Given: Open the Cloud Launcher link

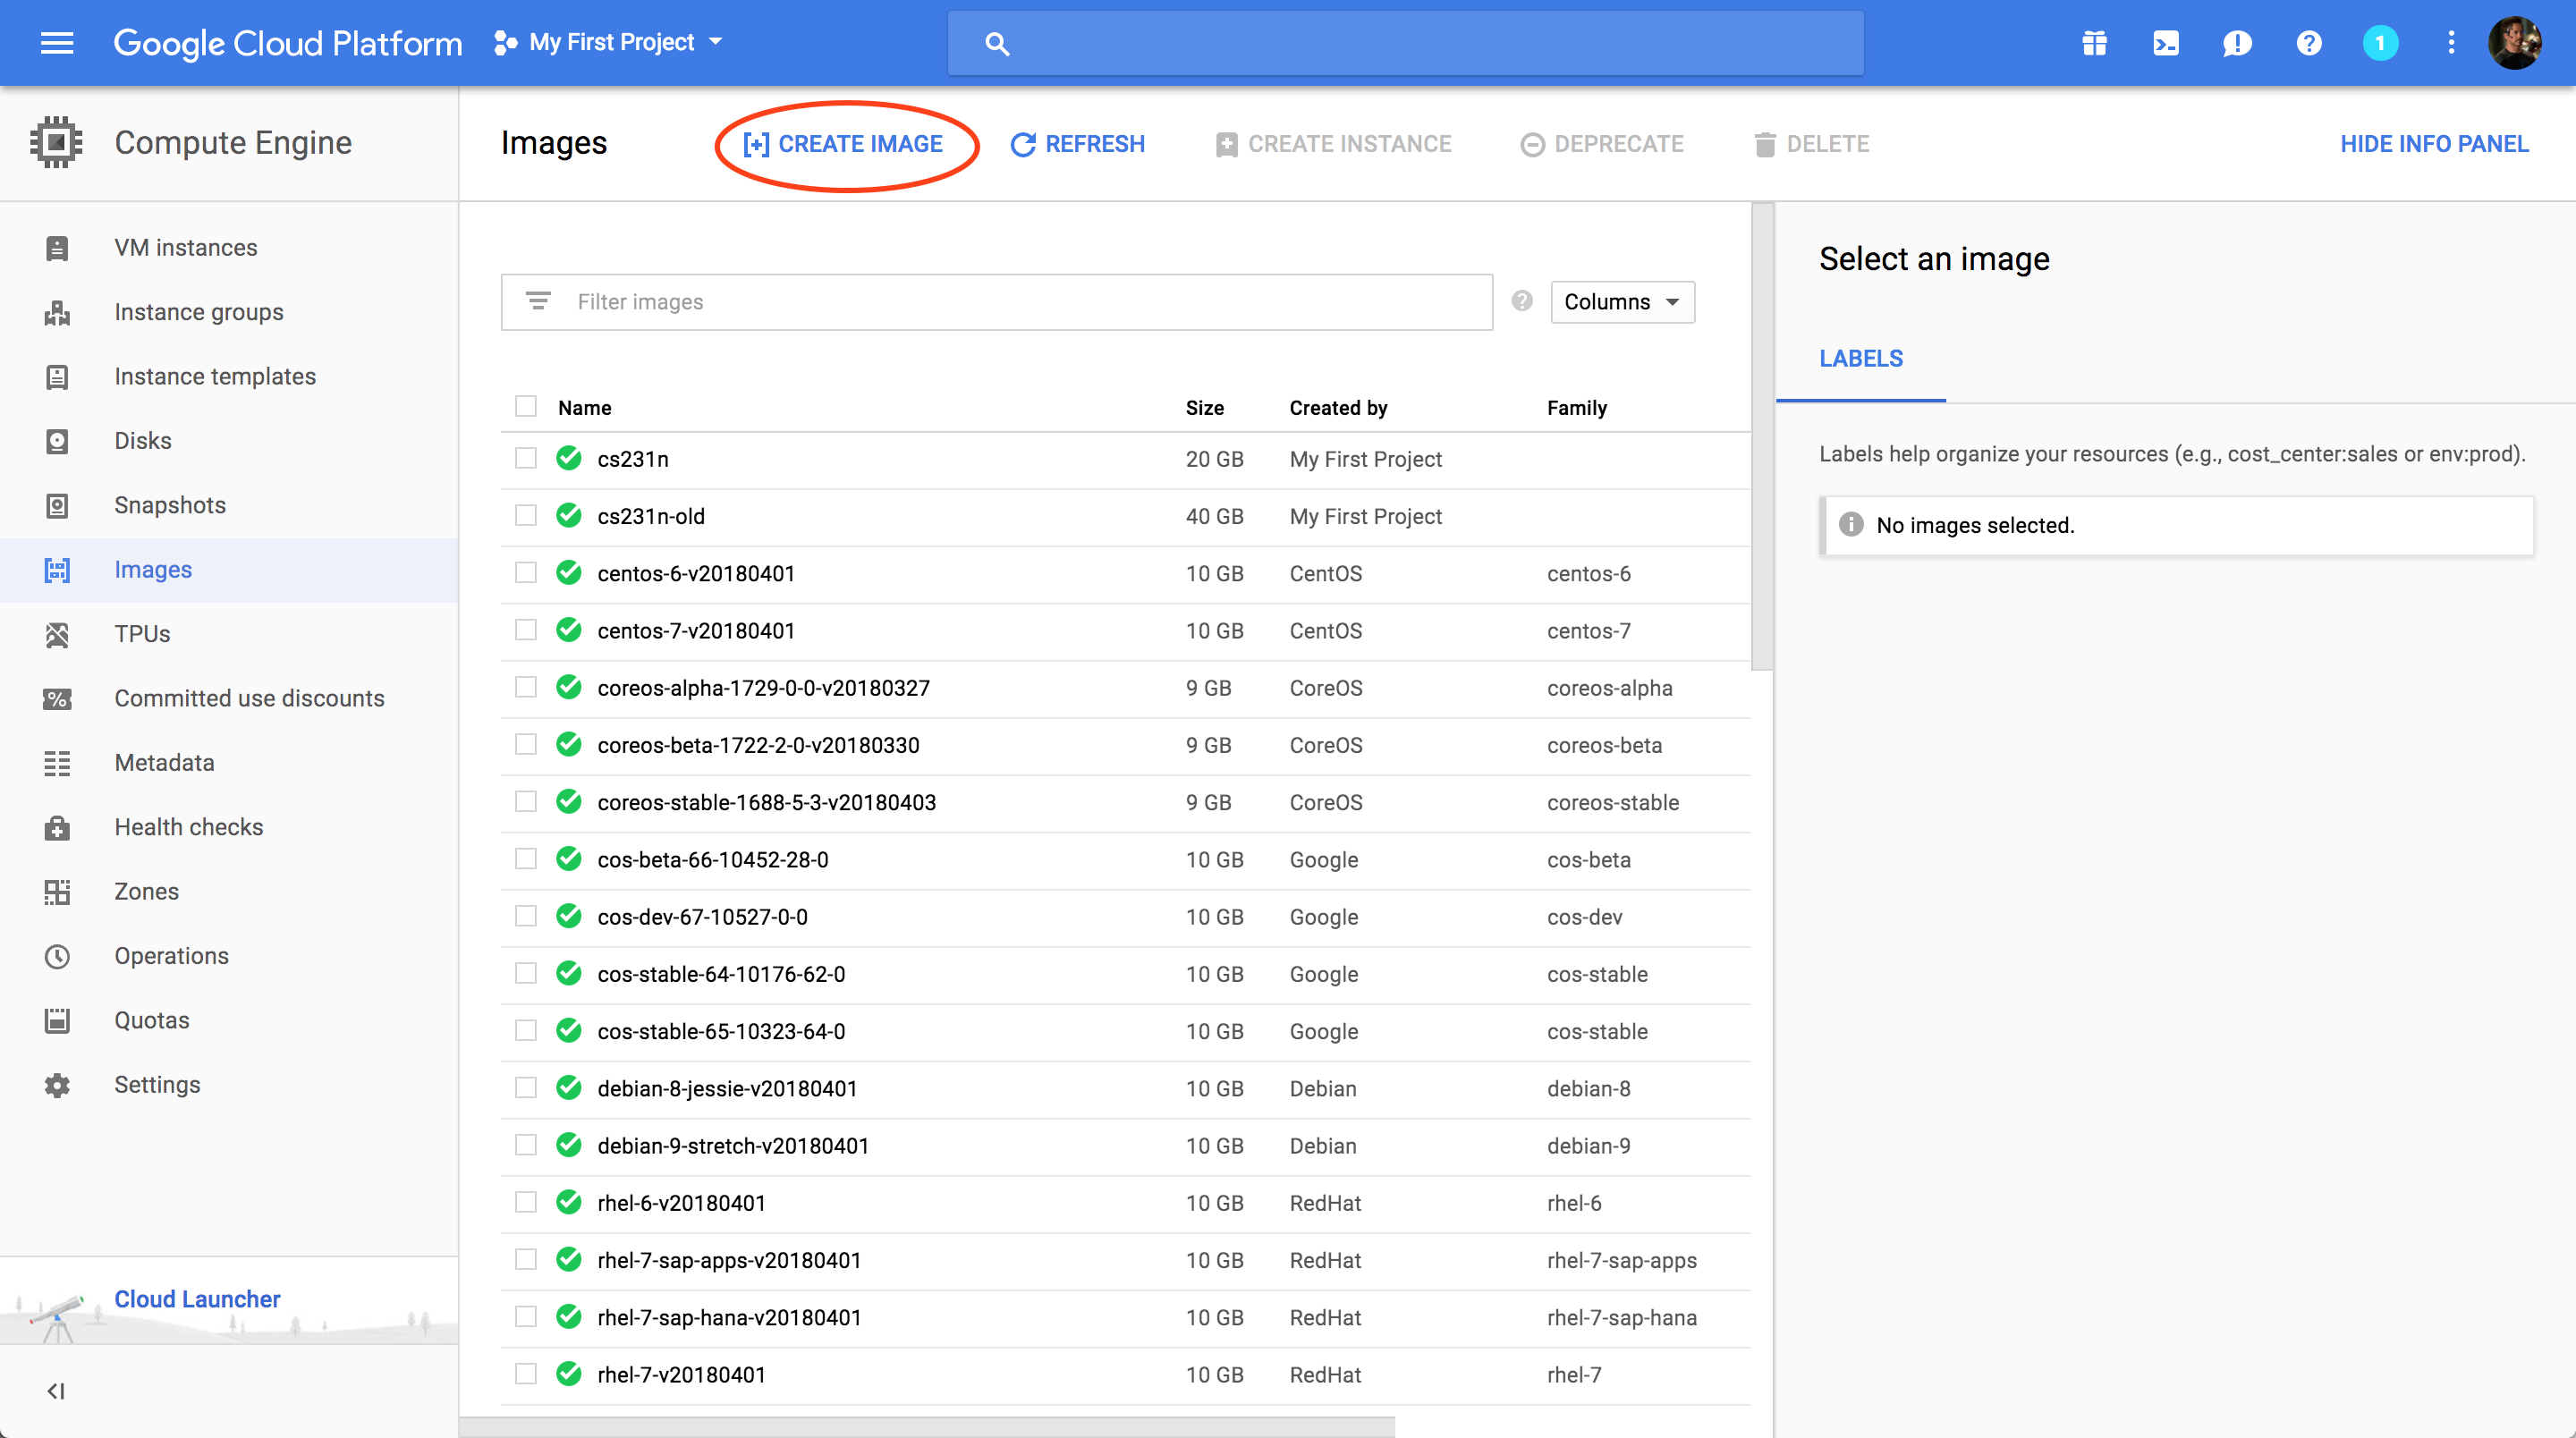Looking at the screenshot, I should 197,1299.
